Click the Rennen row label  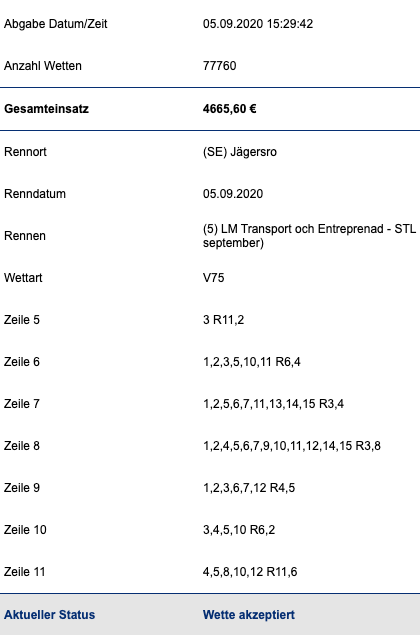(x=25, y=236)
